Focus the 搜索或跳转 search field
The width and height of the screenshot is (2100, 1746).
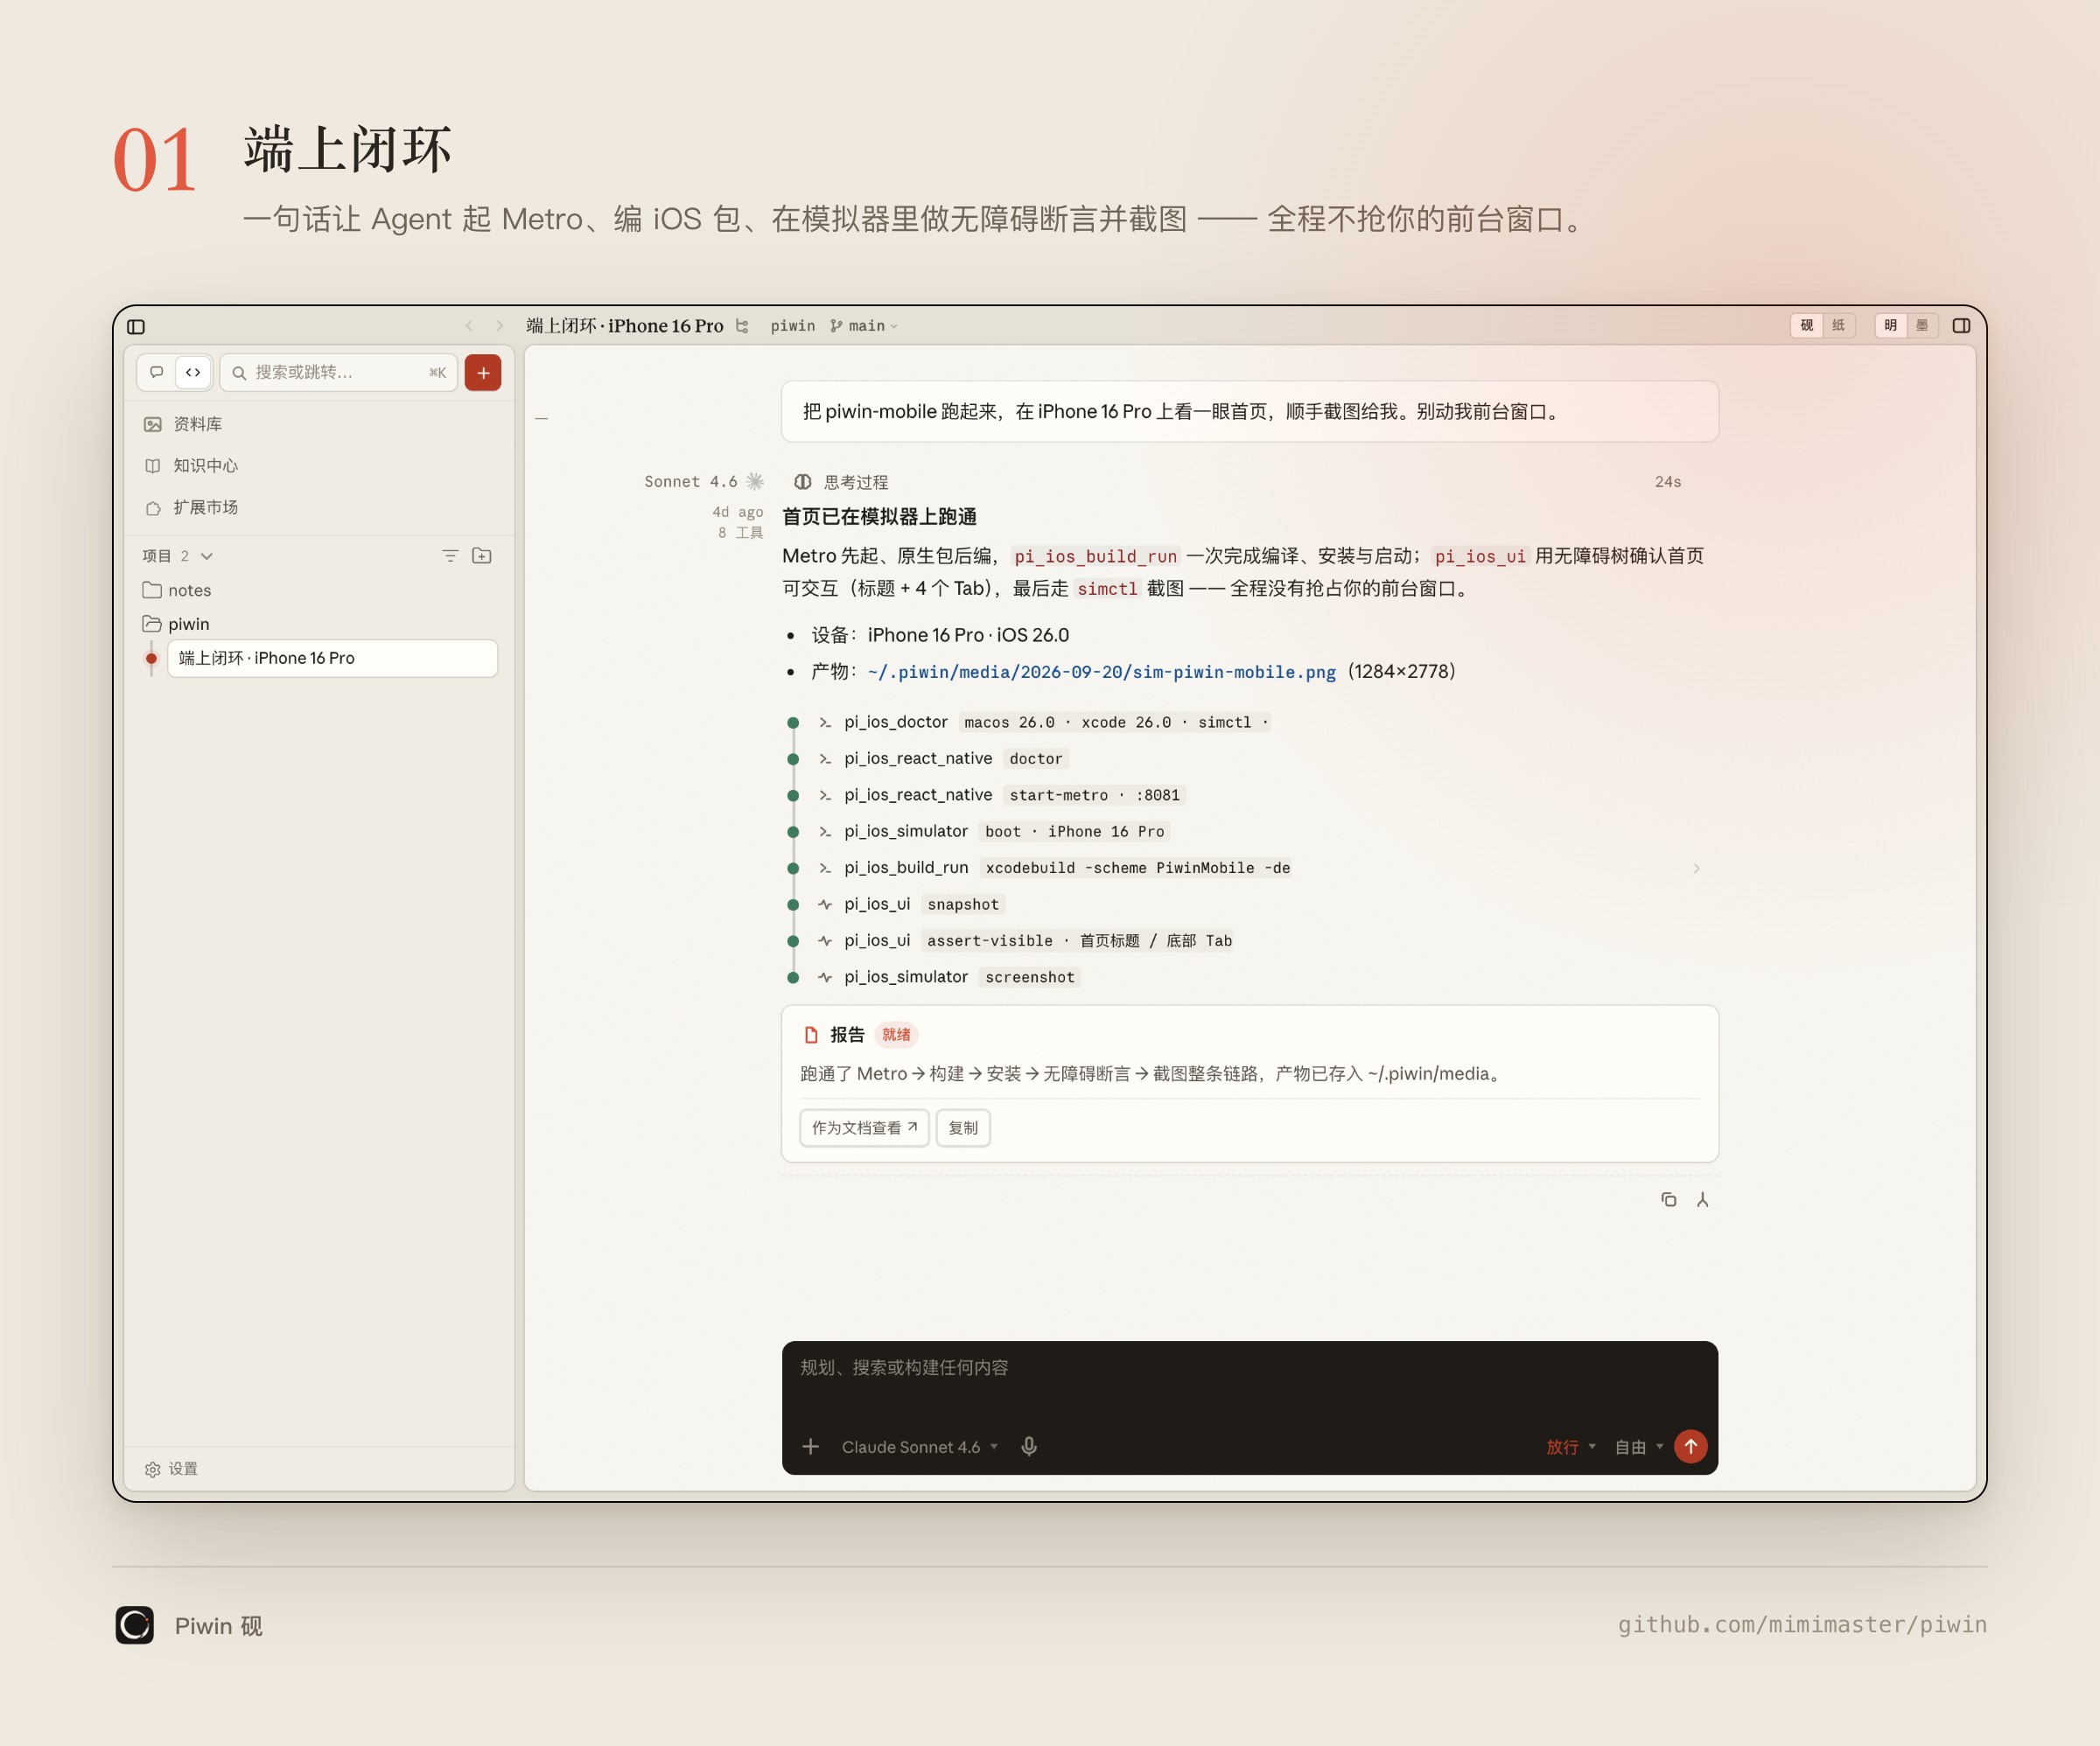pyautogui.click(x=338, y=373)
